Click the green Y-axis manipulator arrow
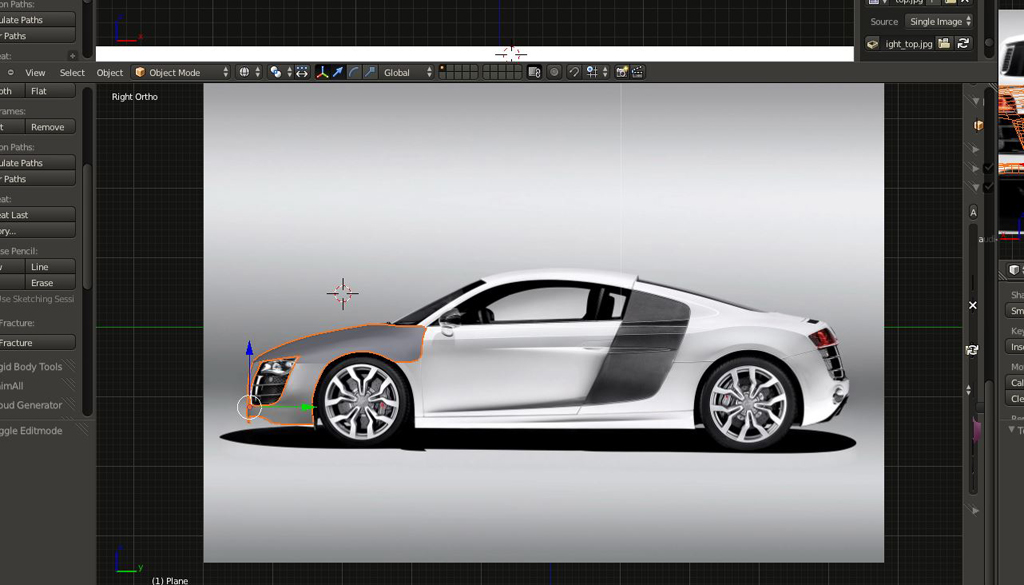This screenshot has width=1024, height=585. click(x=308, y=407)
